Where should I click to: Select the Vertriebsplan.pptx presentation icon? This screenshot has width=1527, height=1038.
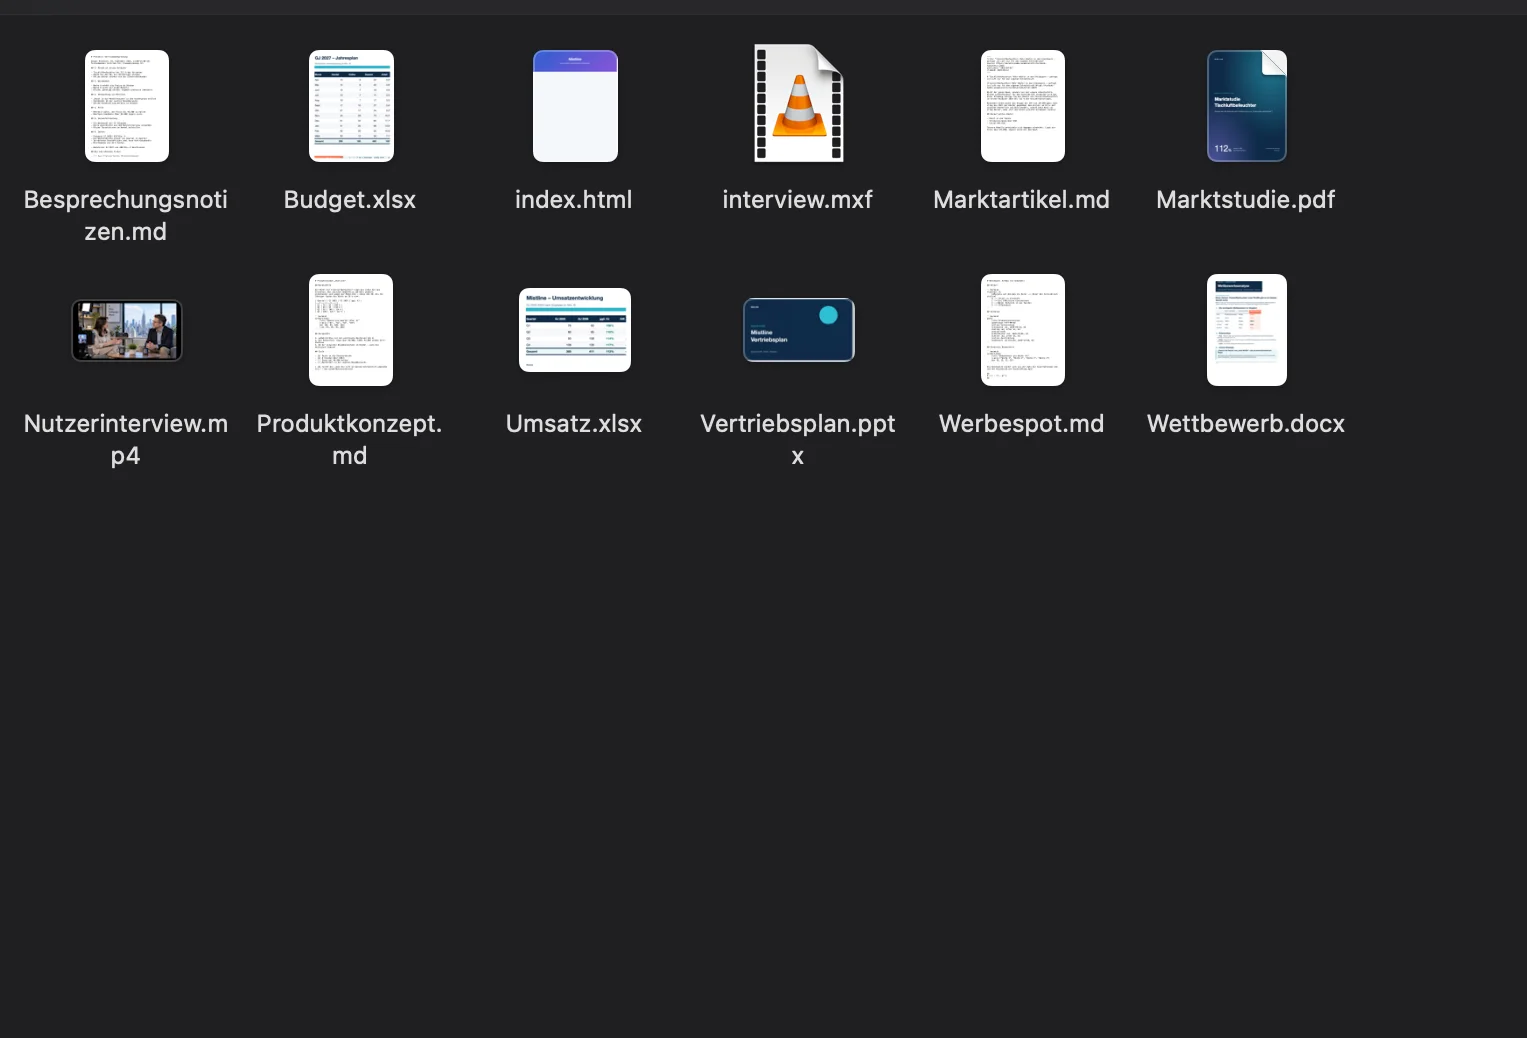pyautogui.click(x=798, y=330)
